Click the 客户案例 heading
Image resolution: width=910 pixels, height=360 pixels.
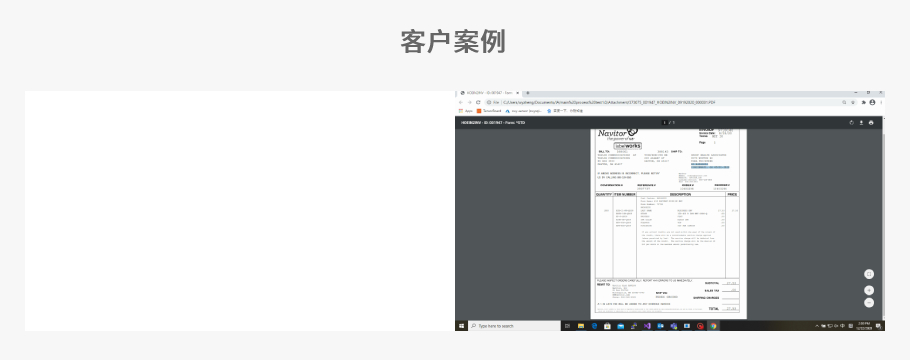point(453,41)
